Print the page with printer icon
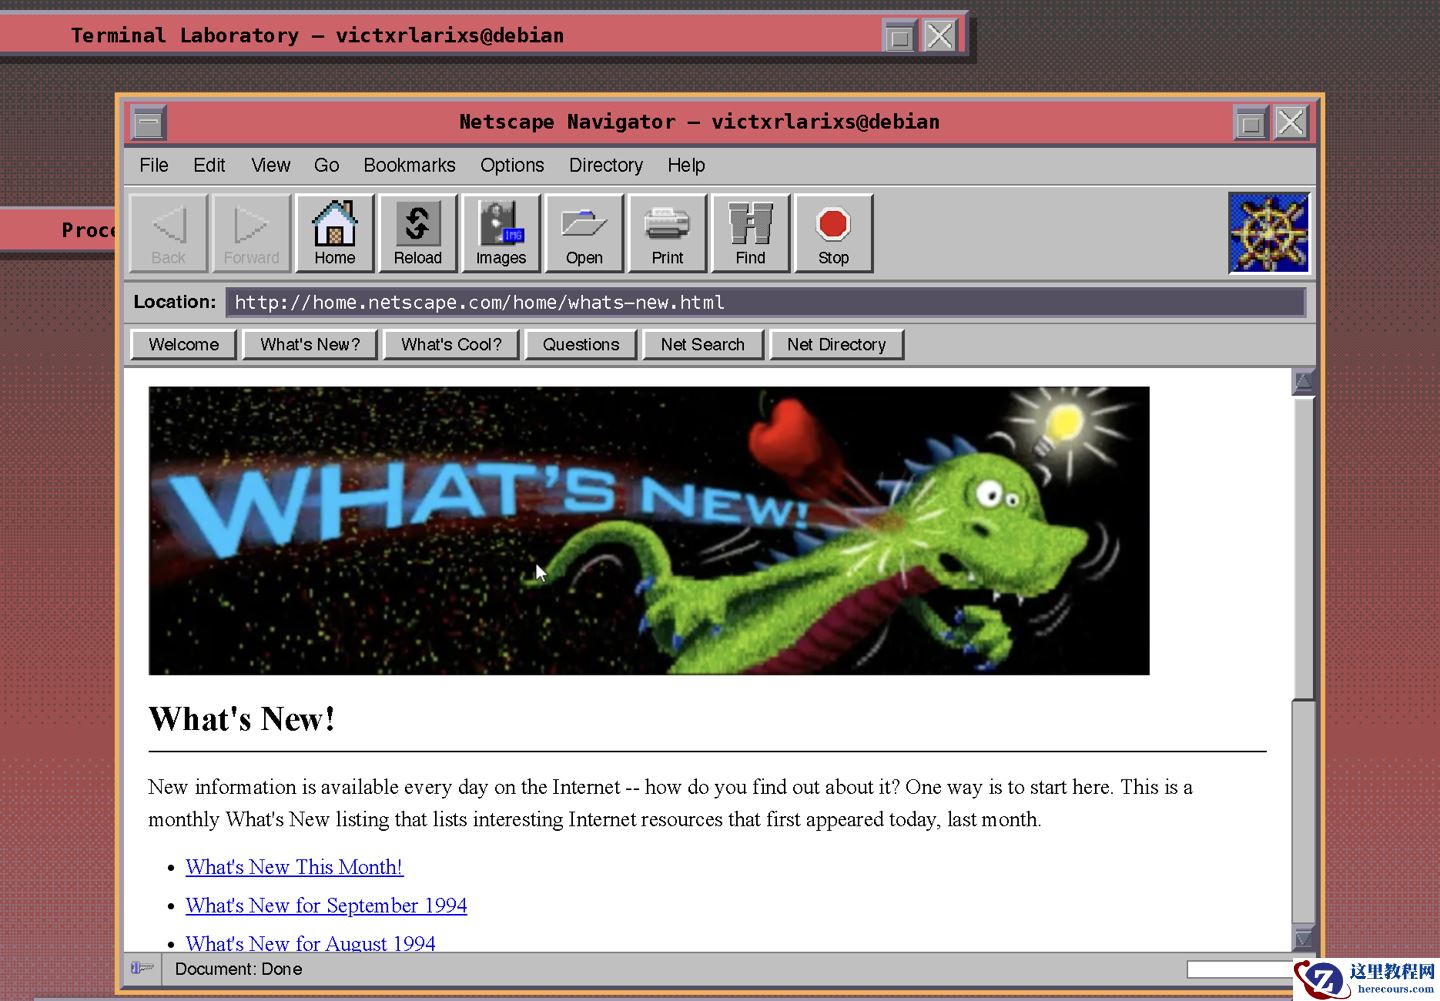This screenshot has height=1001, width=1440. (x=667, y=233)
